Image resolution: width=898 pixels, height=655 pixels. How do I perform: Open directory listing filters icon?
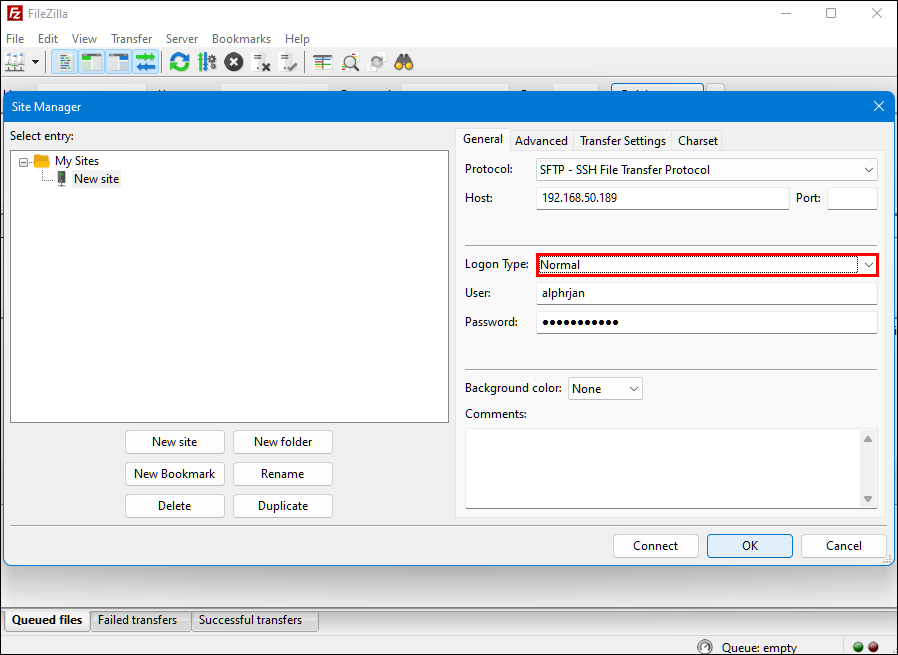pos(322,62)
